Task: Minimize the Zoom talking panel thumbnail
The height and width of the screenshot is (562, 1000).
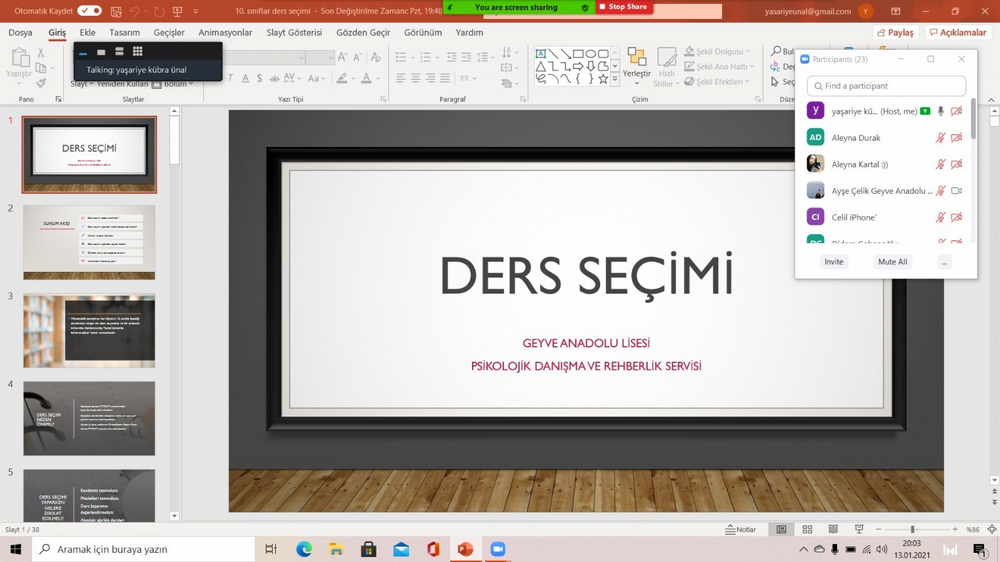Action: pos(83,52)
